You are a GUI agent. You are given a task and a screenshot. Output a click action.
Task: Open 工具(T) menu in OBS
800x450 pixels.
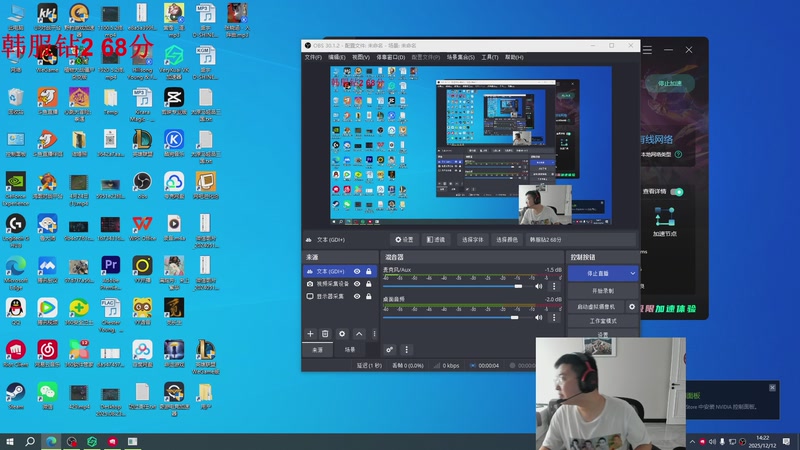click(x=490, y=57)
